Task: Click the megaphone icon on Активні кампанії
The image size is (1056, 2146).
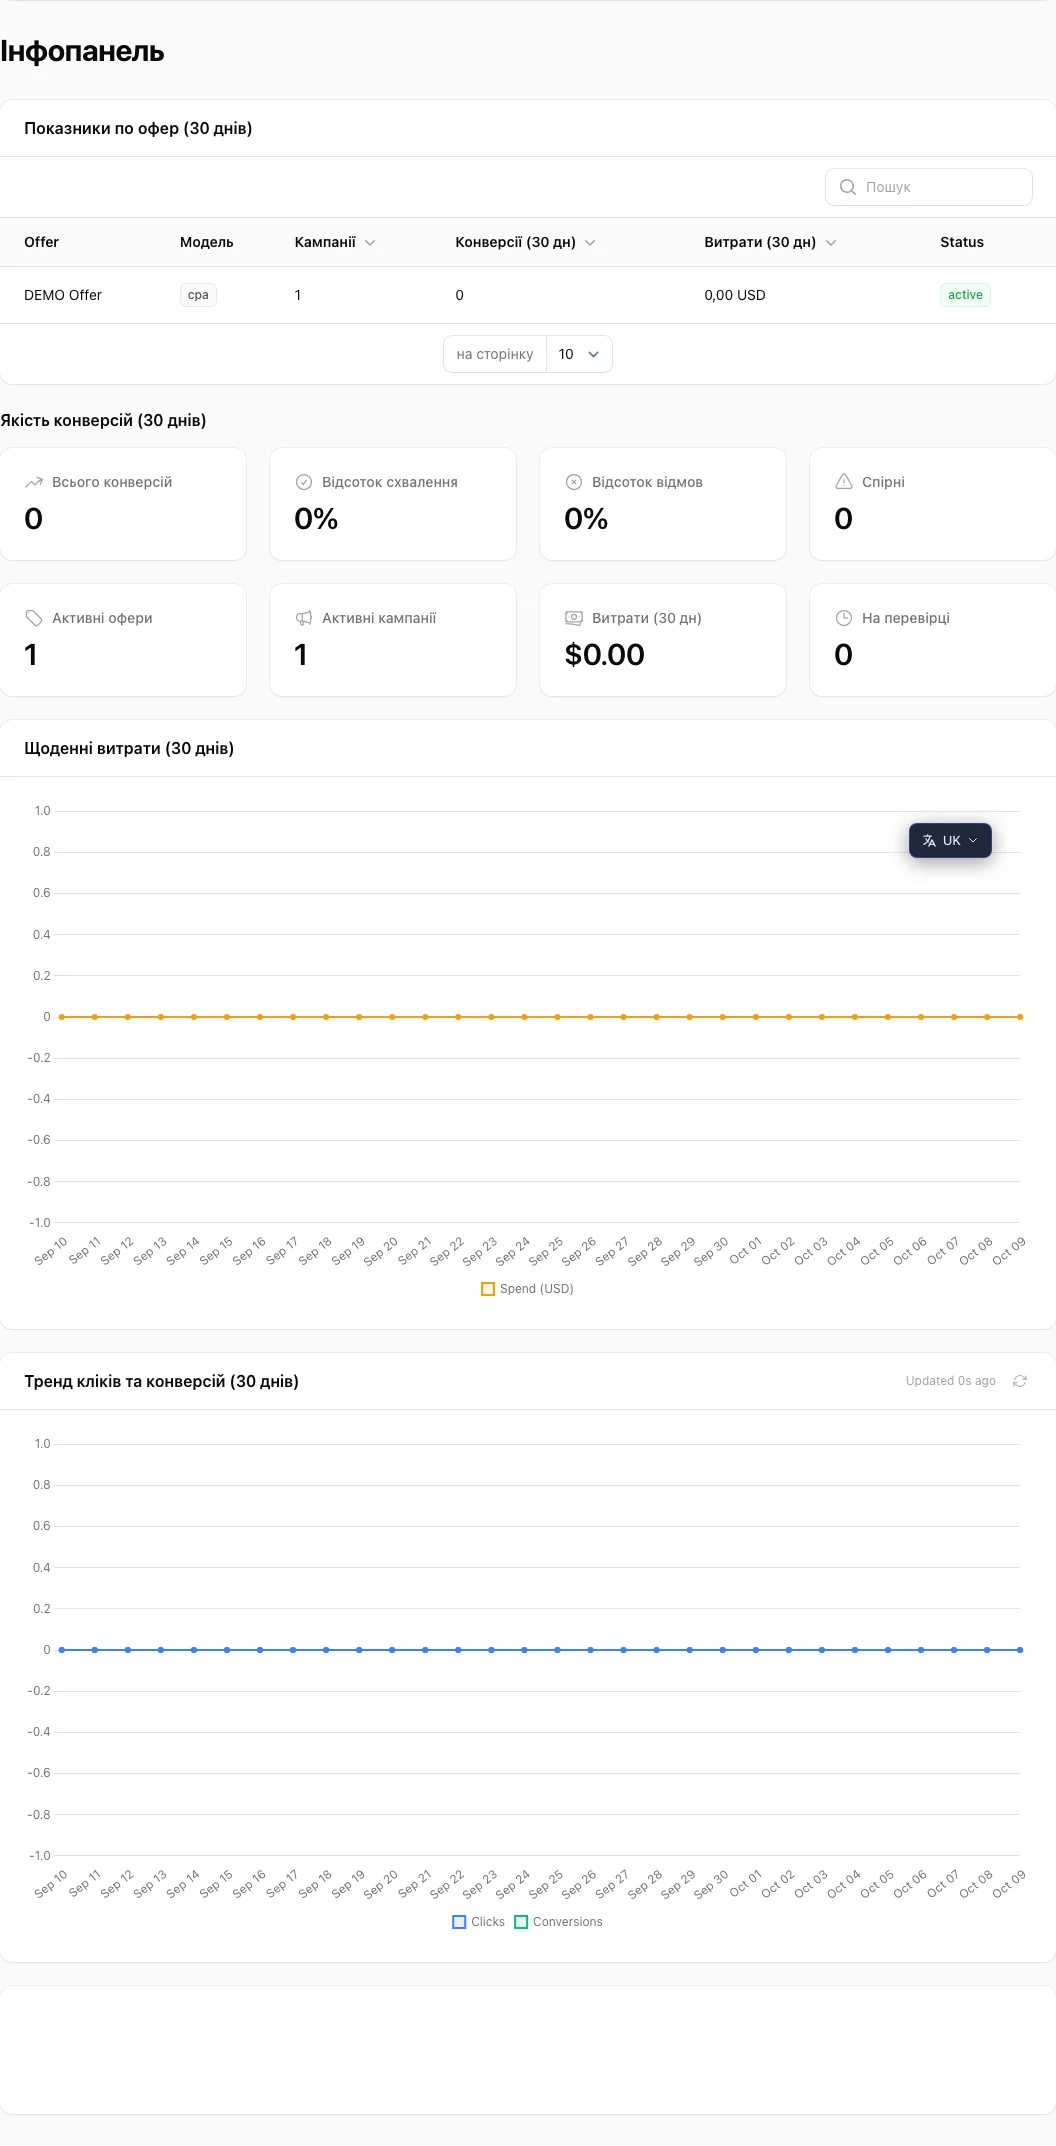Action: [304, 618]
